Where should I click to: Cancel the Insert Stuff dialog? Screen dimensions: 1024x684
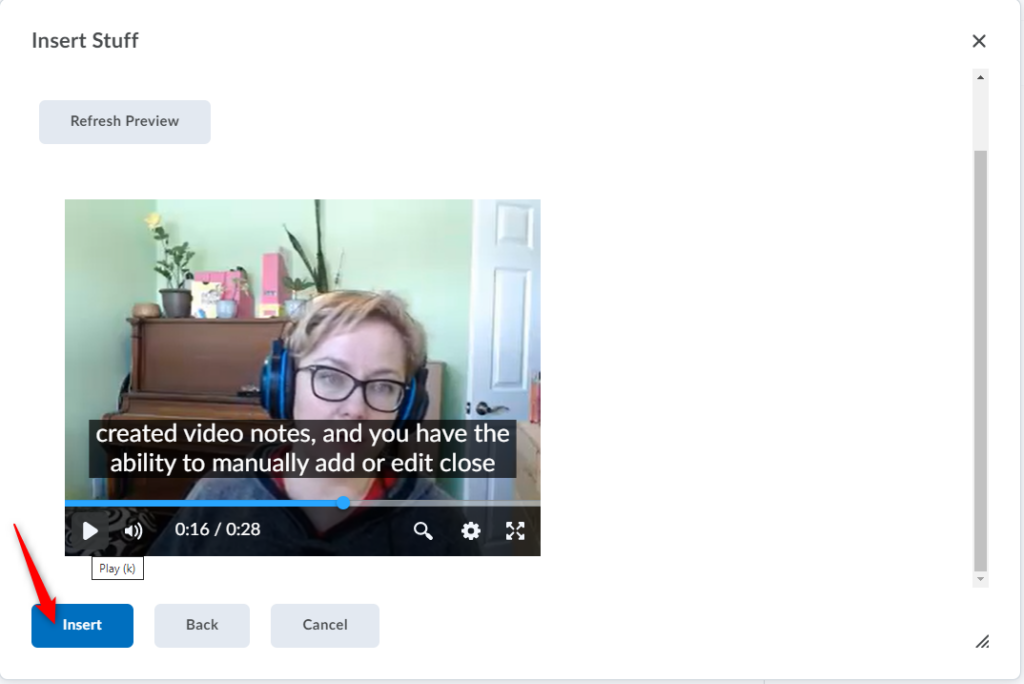[x=325, y=625]
